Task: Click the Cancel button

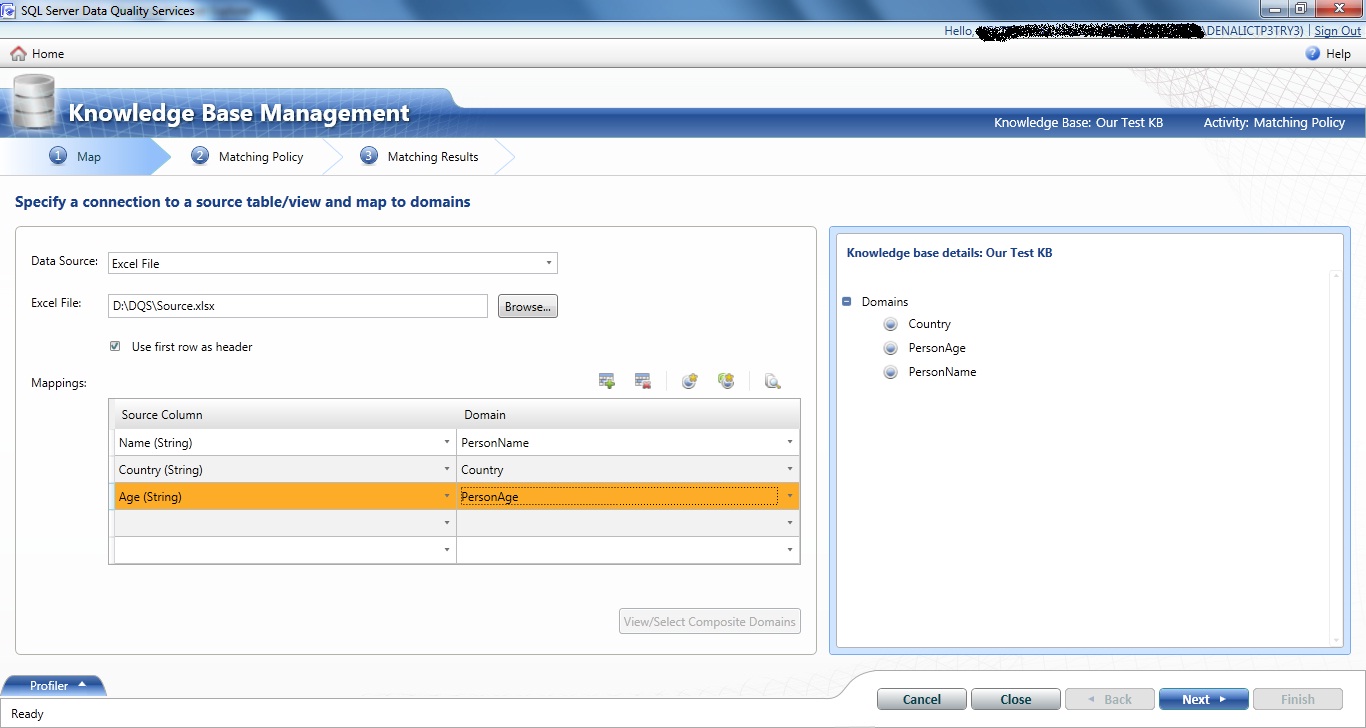Action: pos(922,699)
